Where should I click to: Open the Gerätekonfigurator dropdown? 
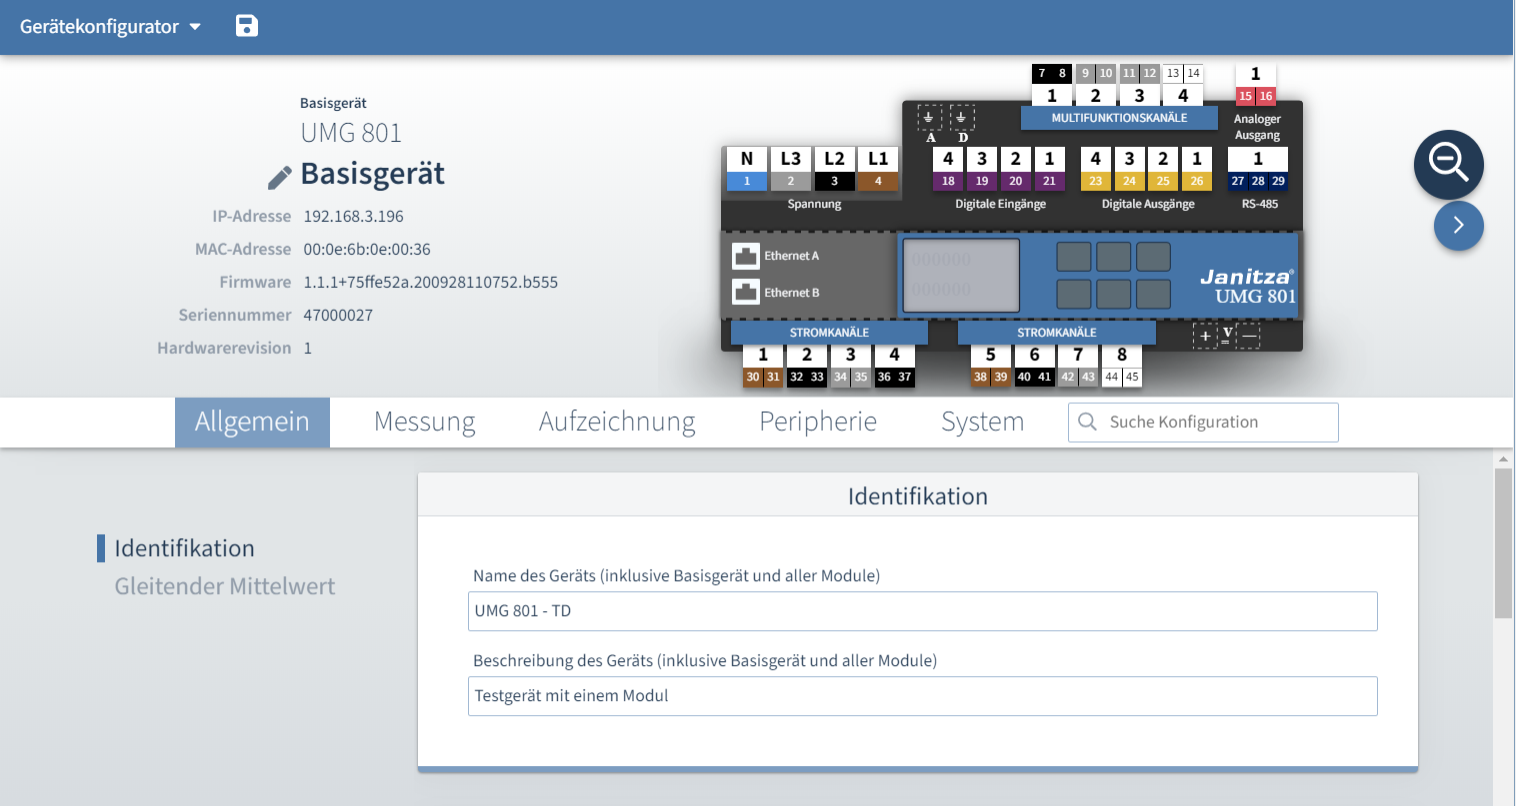click(x=108, y=26)
